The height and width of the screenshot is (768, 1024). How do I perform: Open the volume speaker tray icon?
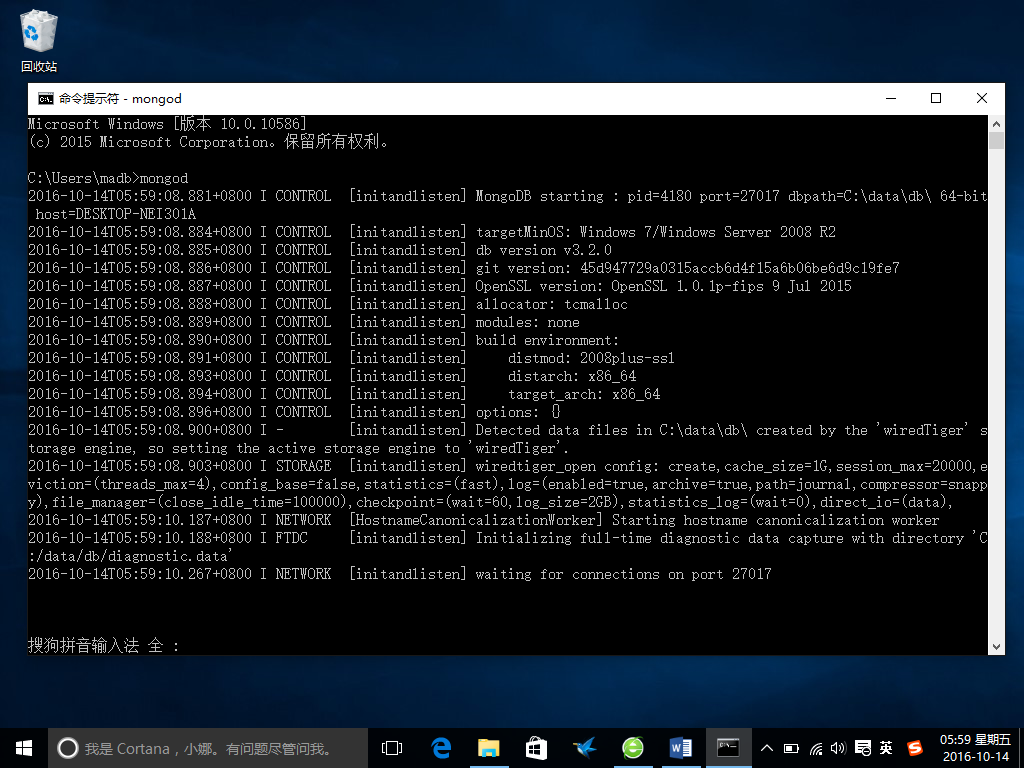coord(838,748)
